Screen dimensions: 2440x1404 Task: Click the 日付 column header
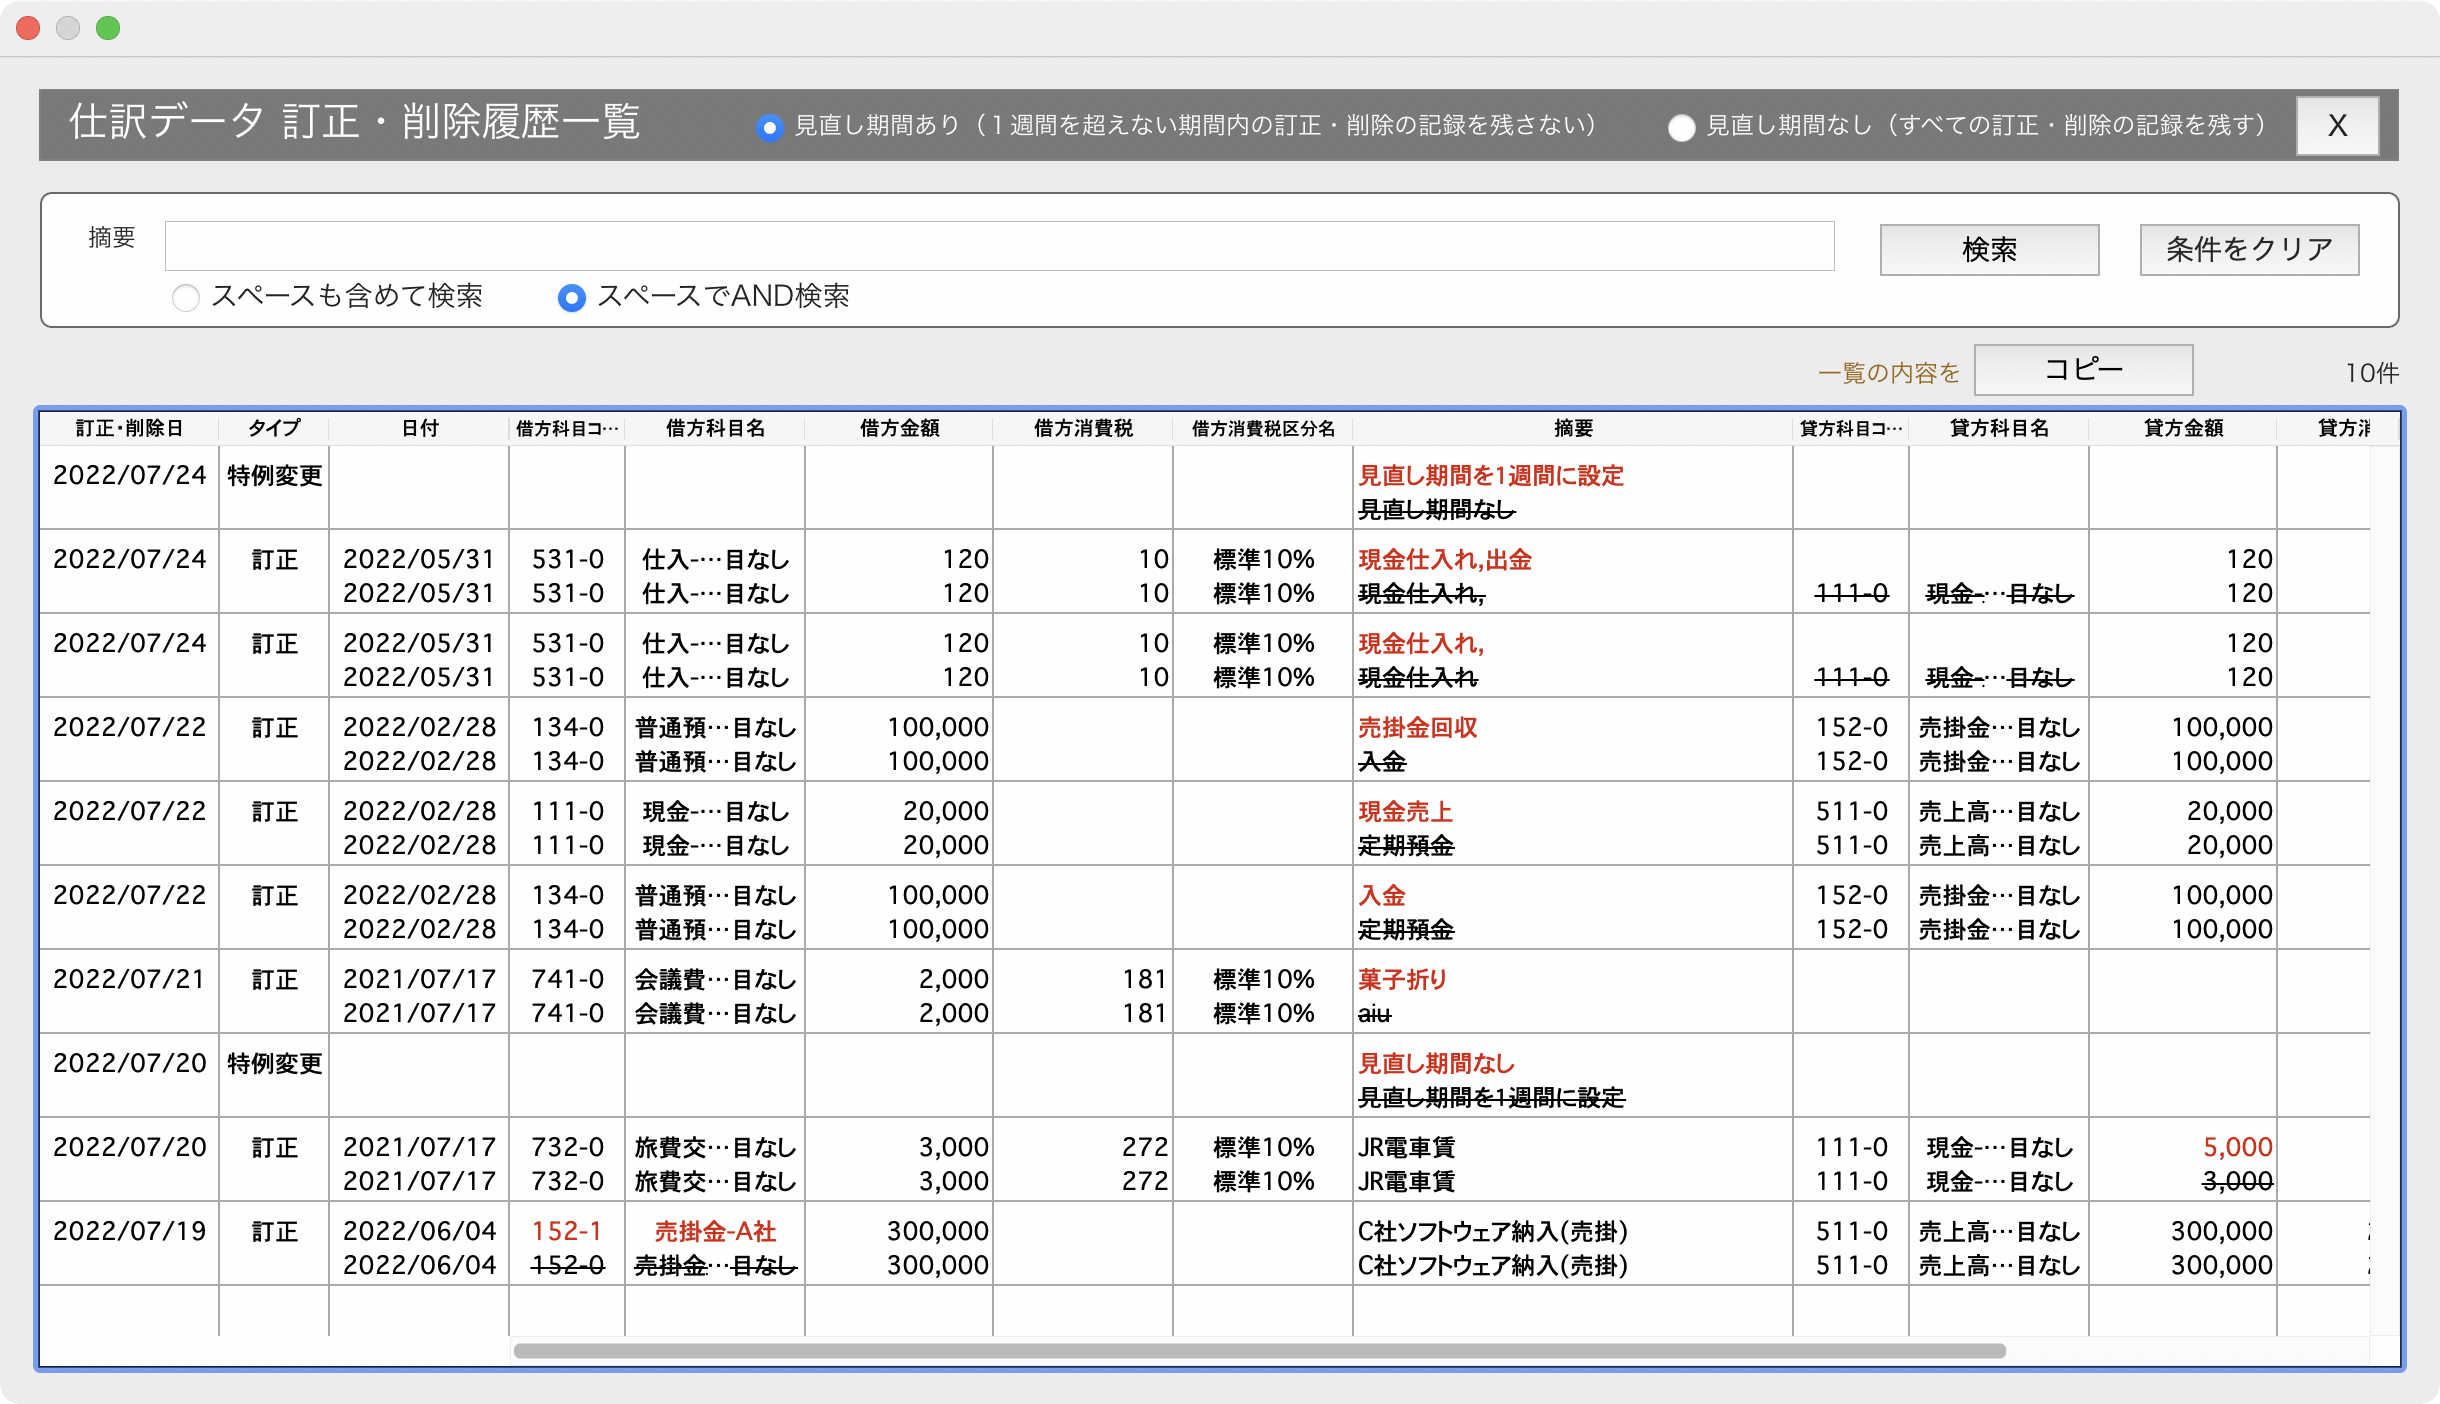[420, 428]
